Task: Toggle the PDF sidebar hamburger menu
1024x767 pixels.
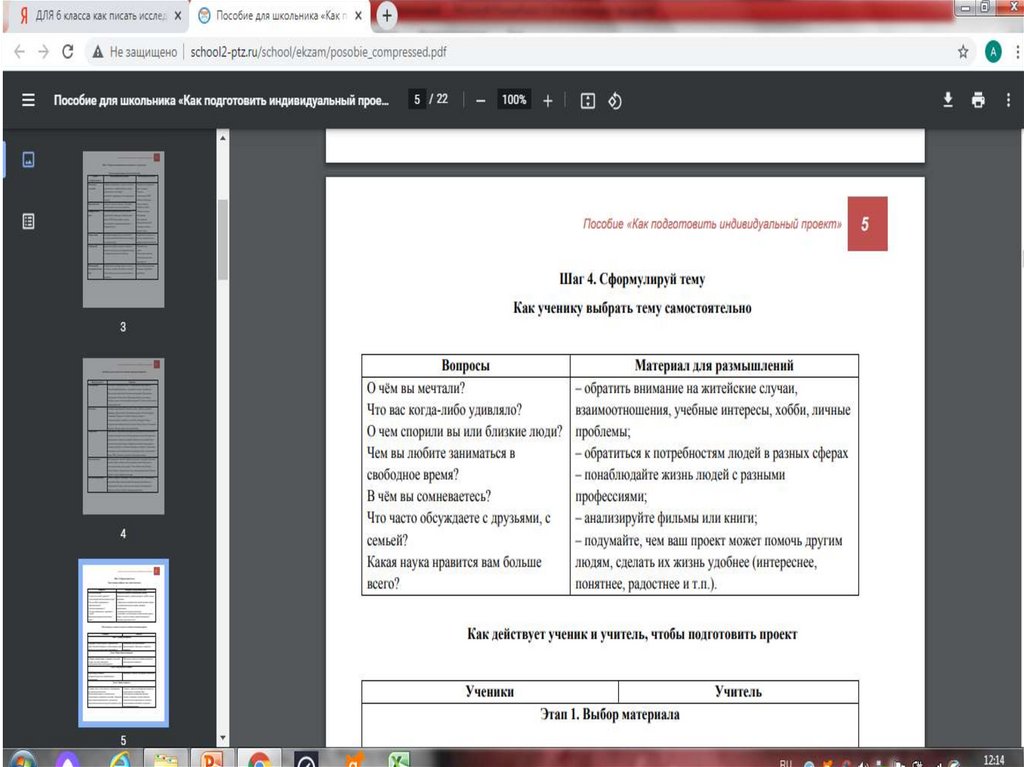Action: tap(28, 100)
